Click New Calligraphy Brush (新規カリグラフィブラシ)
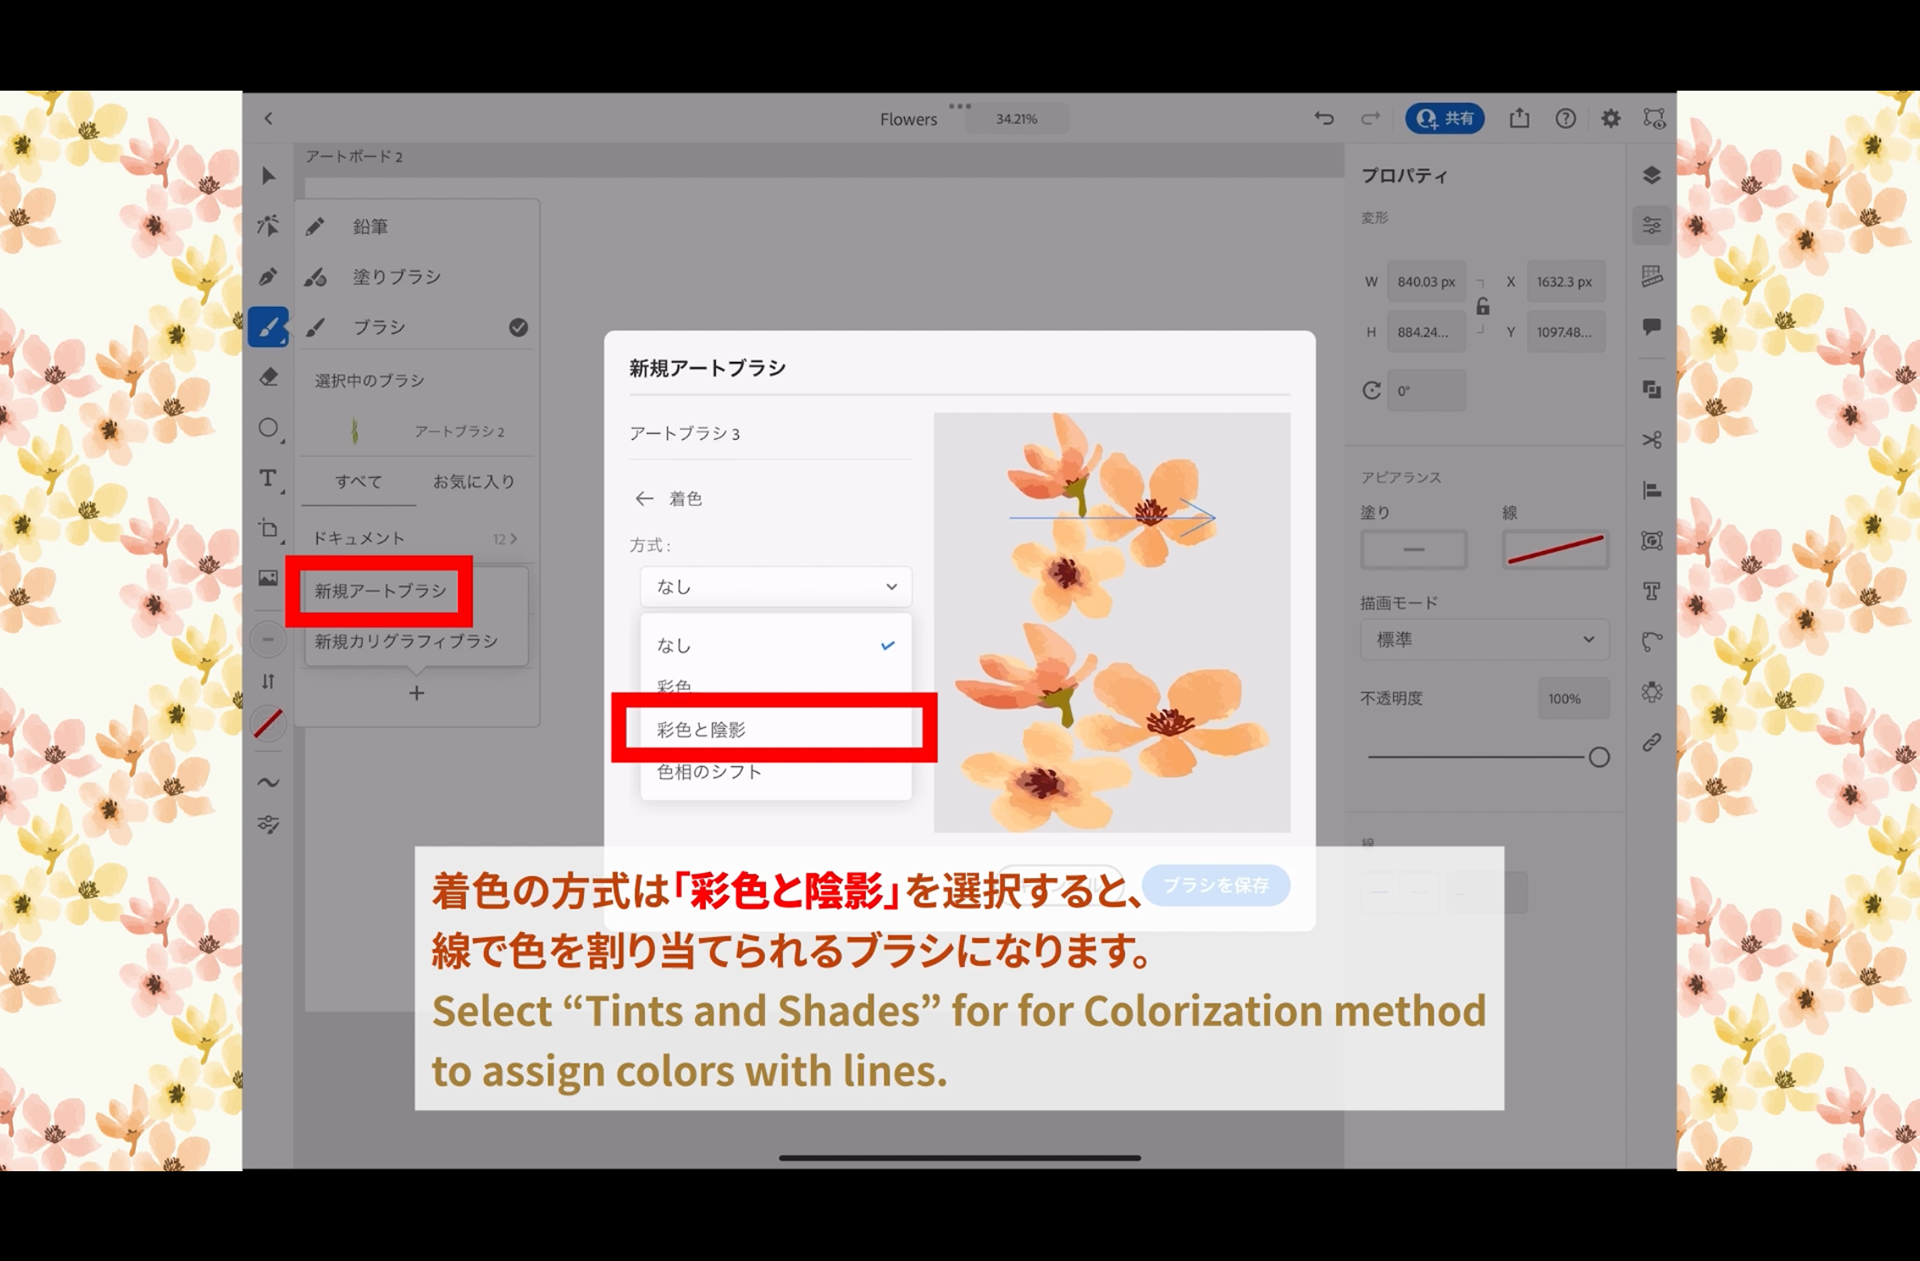 (x=407, y=641)
